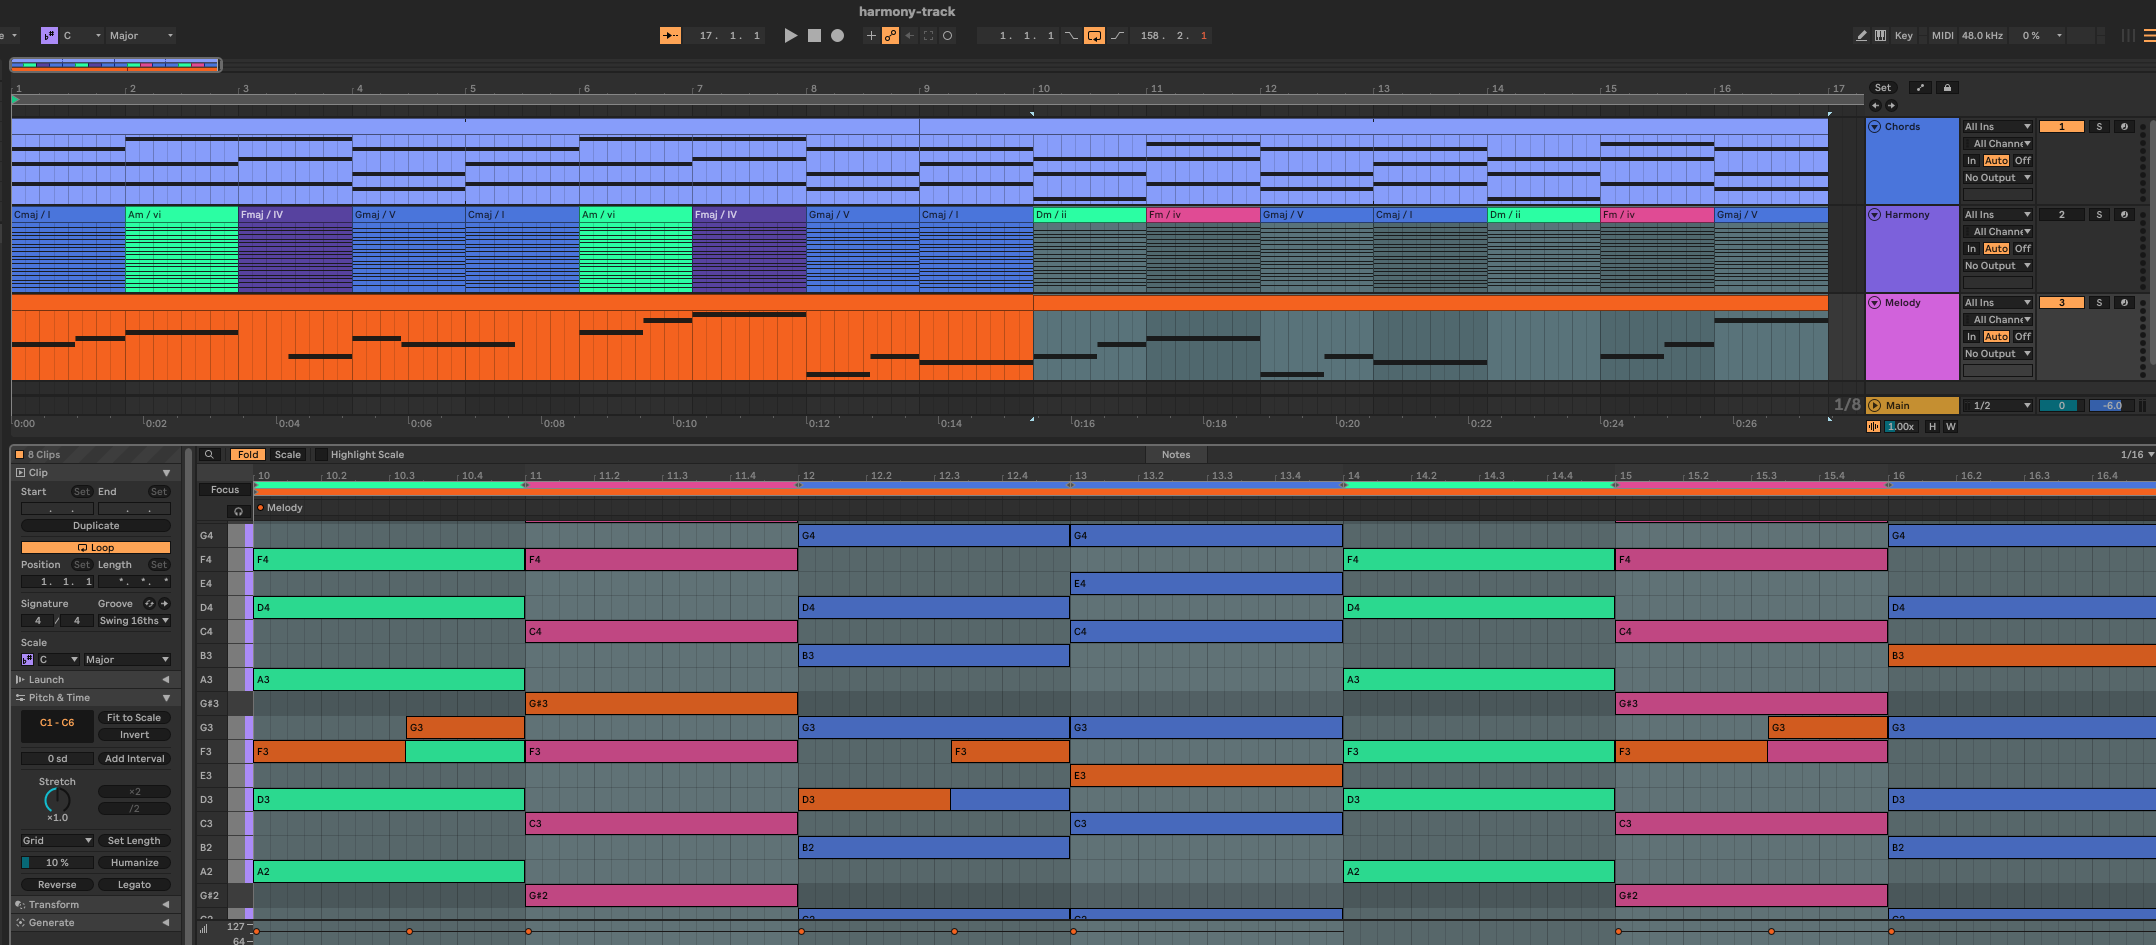Click the Main track play icon
The width and height of the screenshot is (2156, 945).
pyautogui.click(x=1875, y=406)
